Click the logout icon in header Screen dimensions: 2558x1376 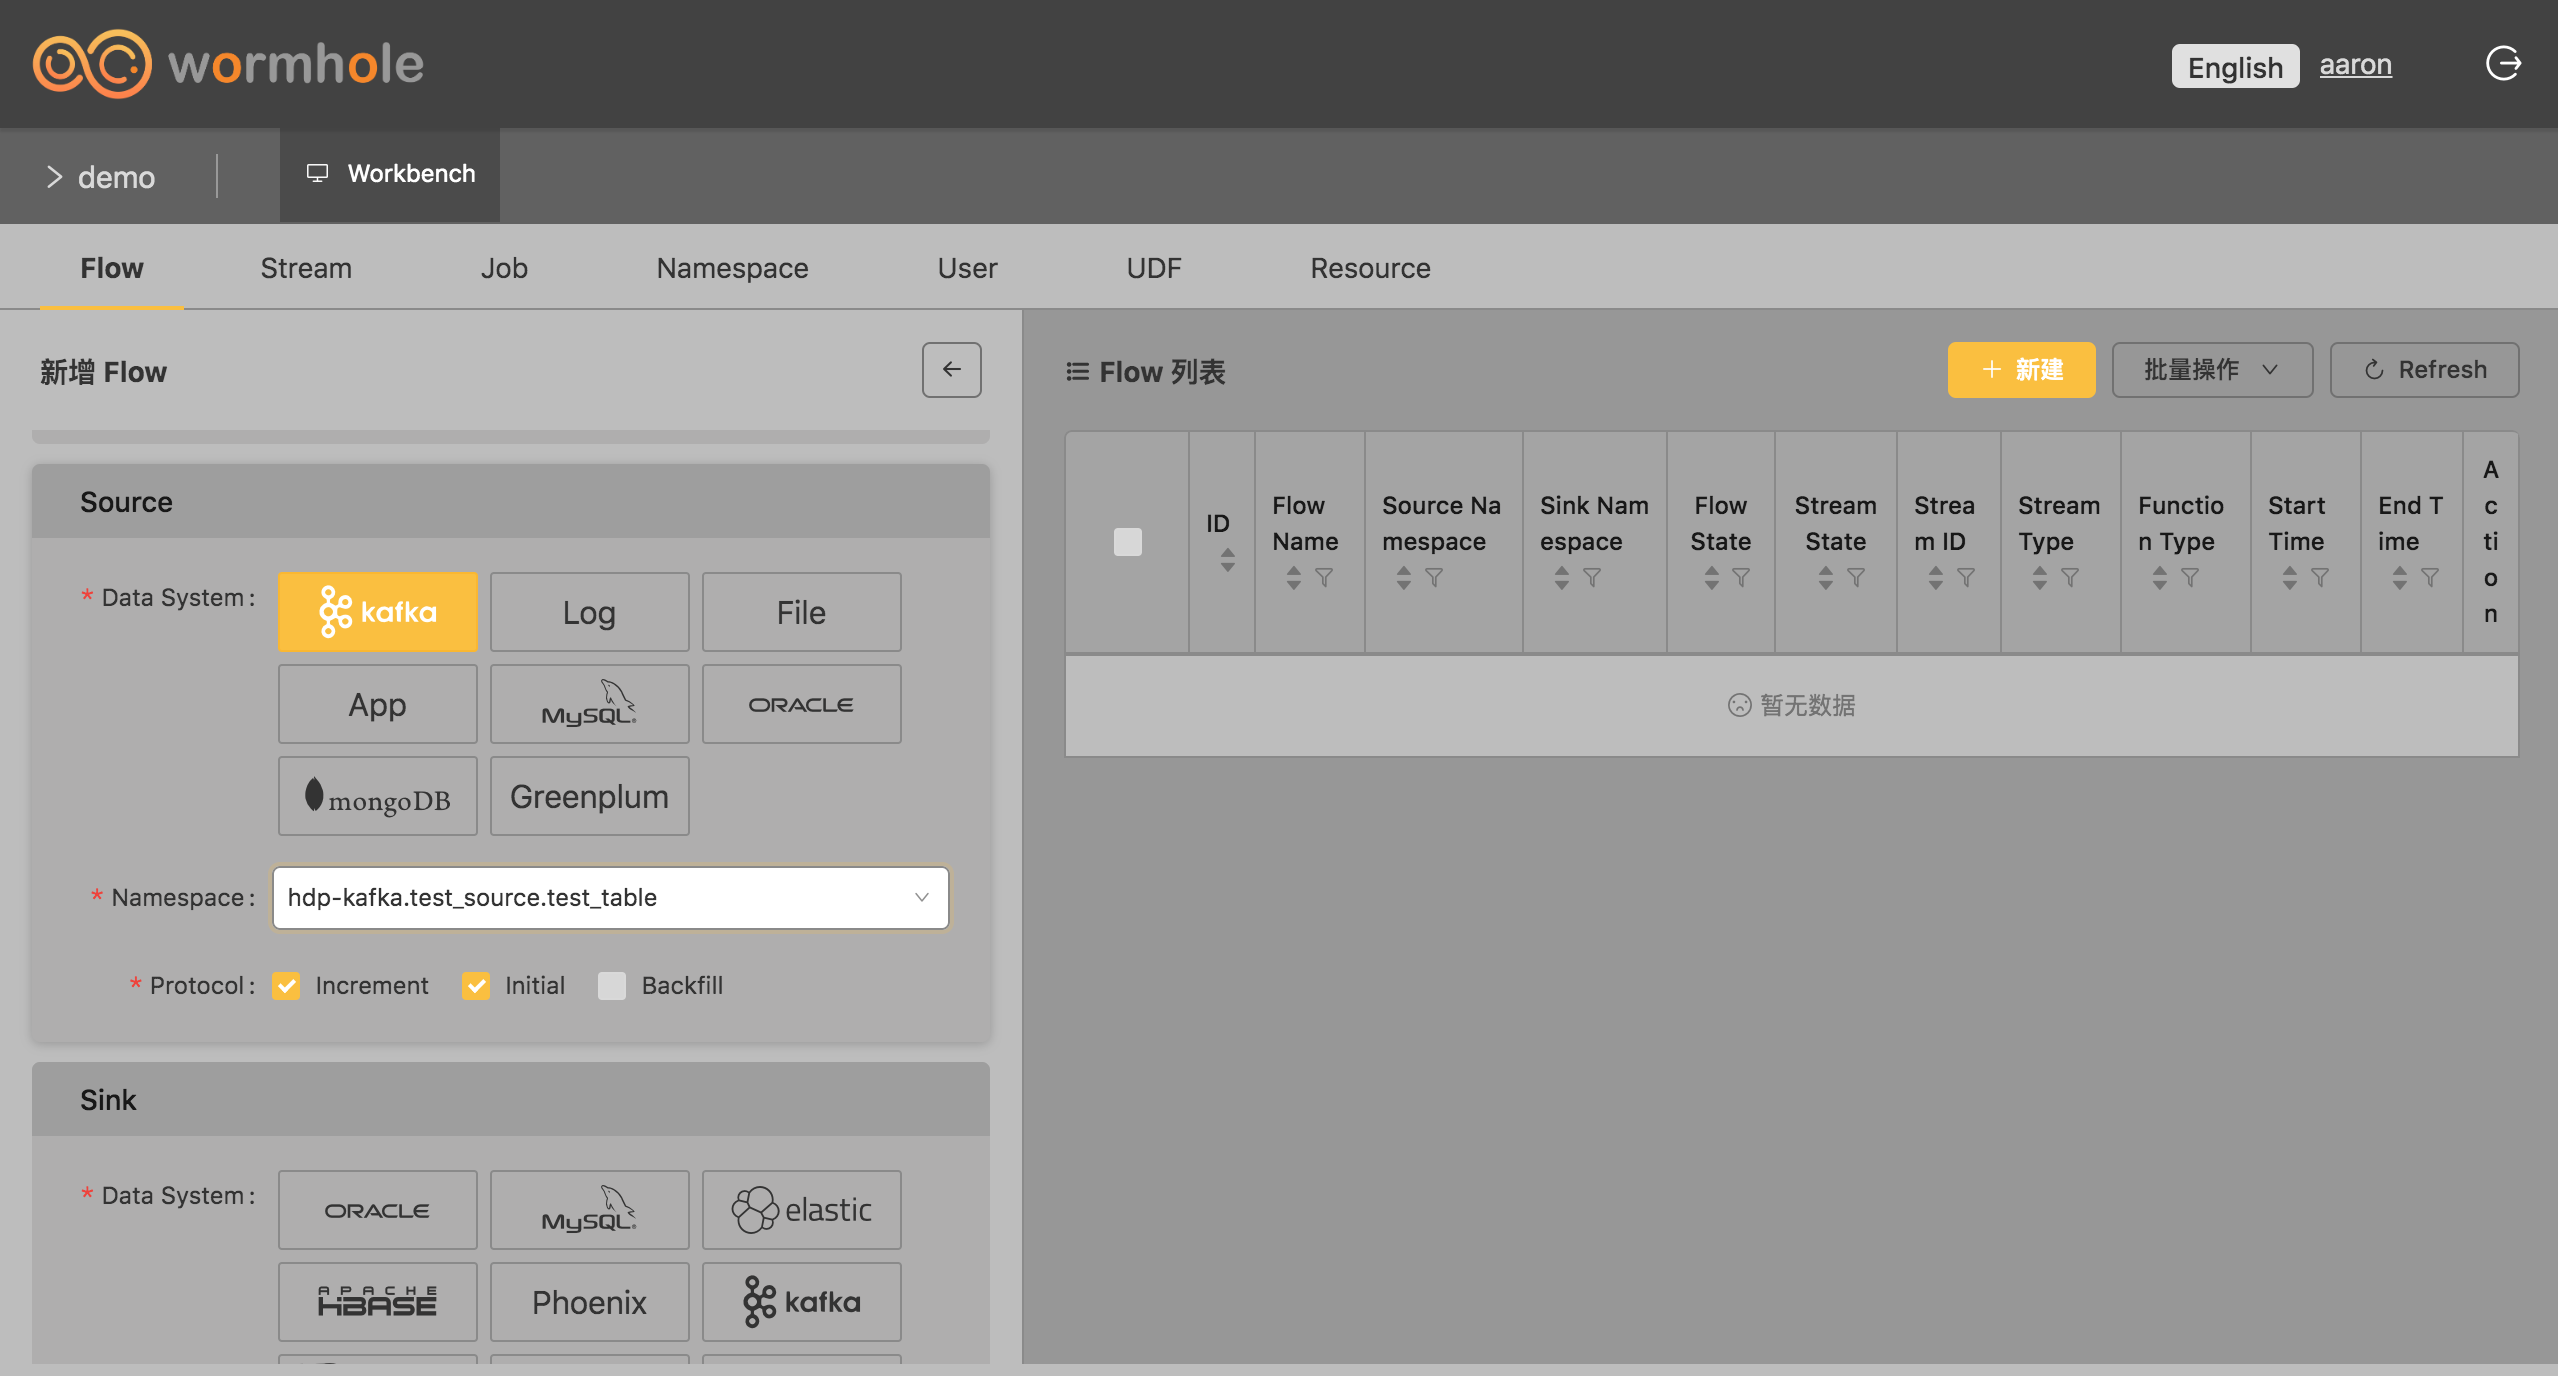click(2503, 64)
